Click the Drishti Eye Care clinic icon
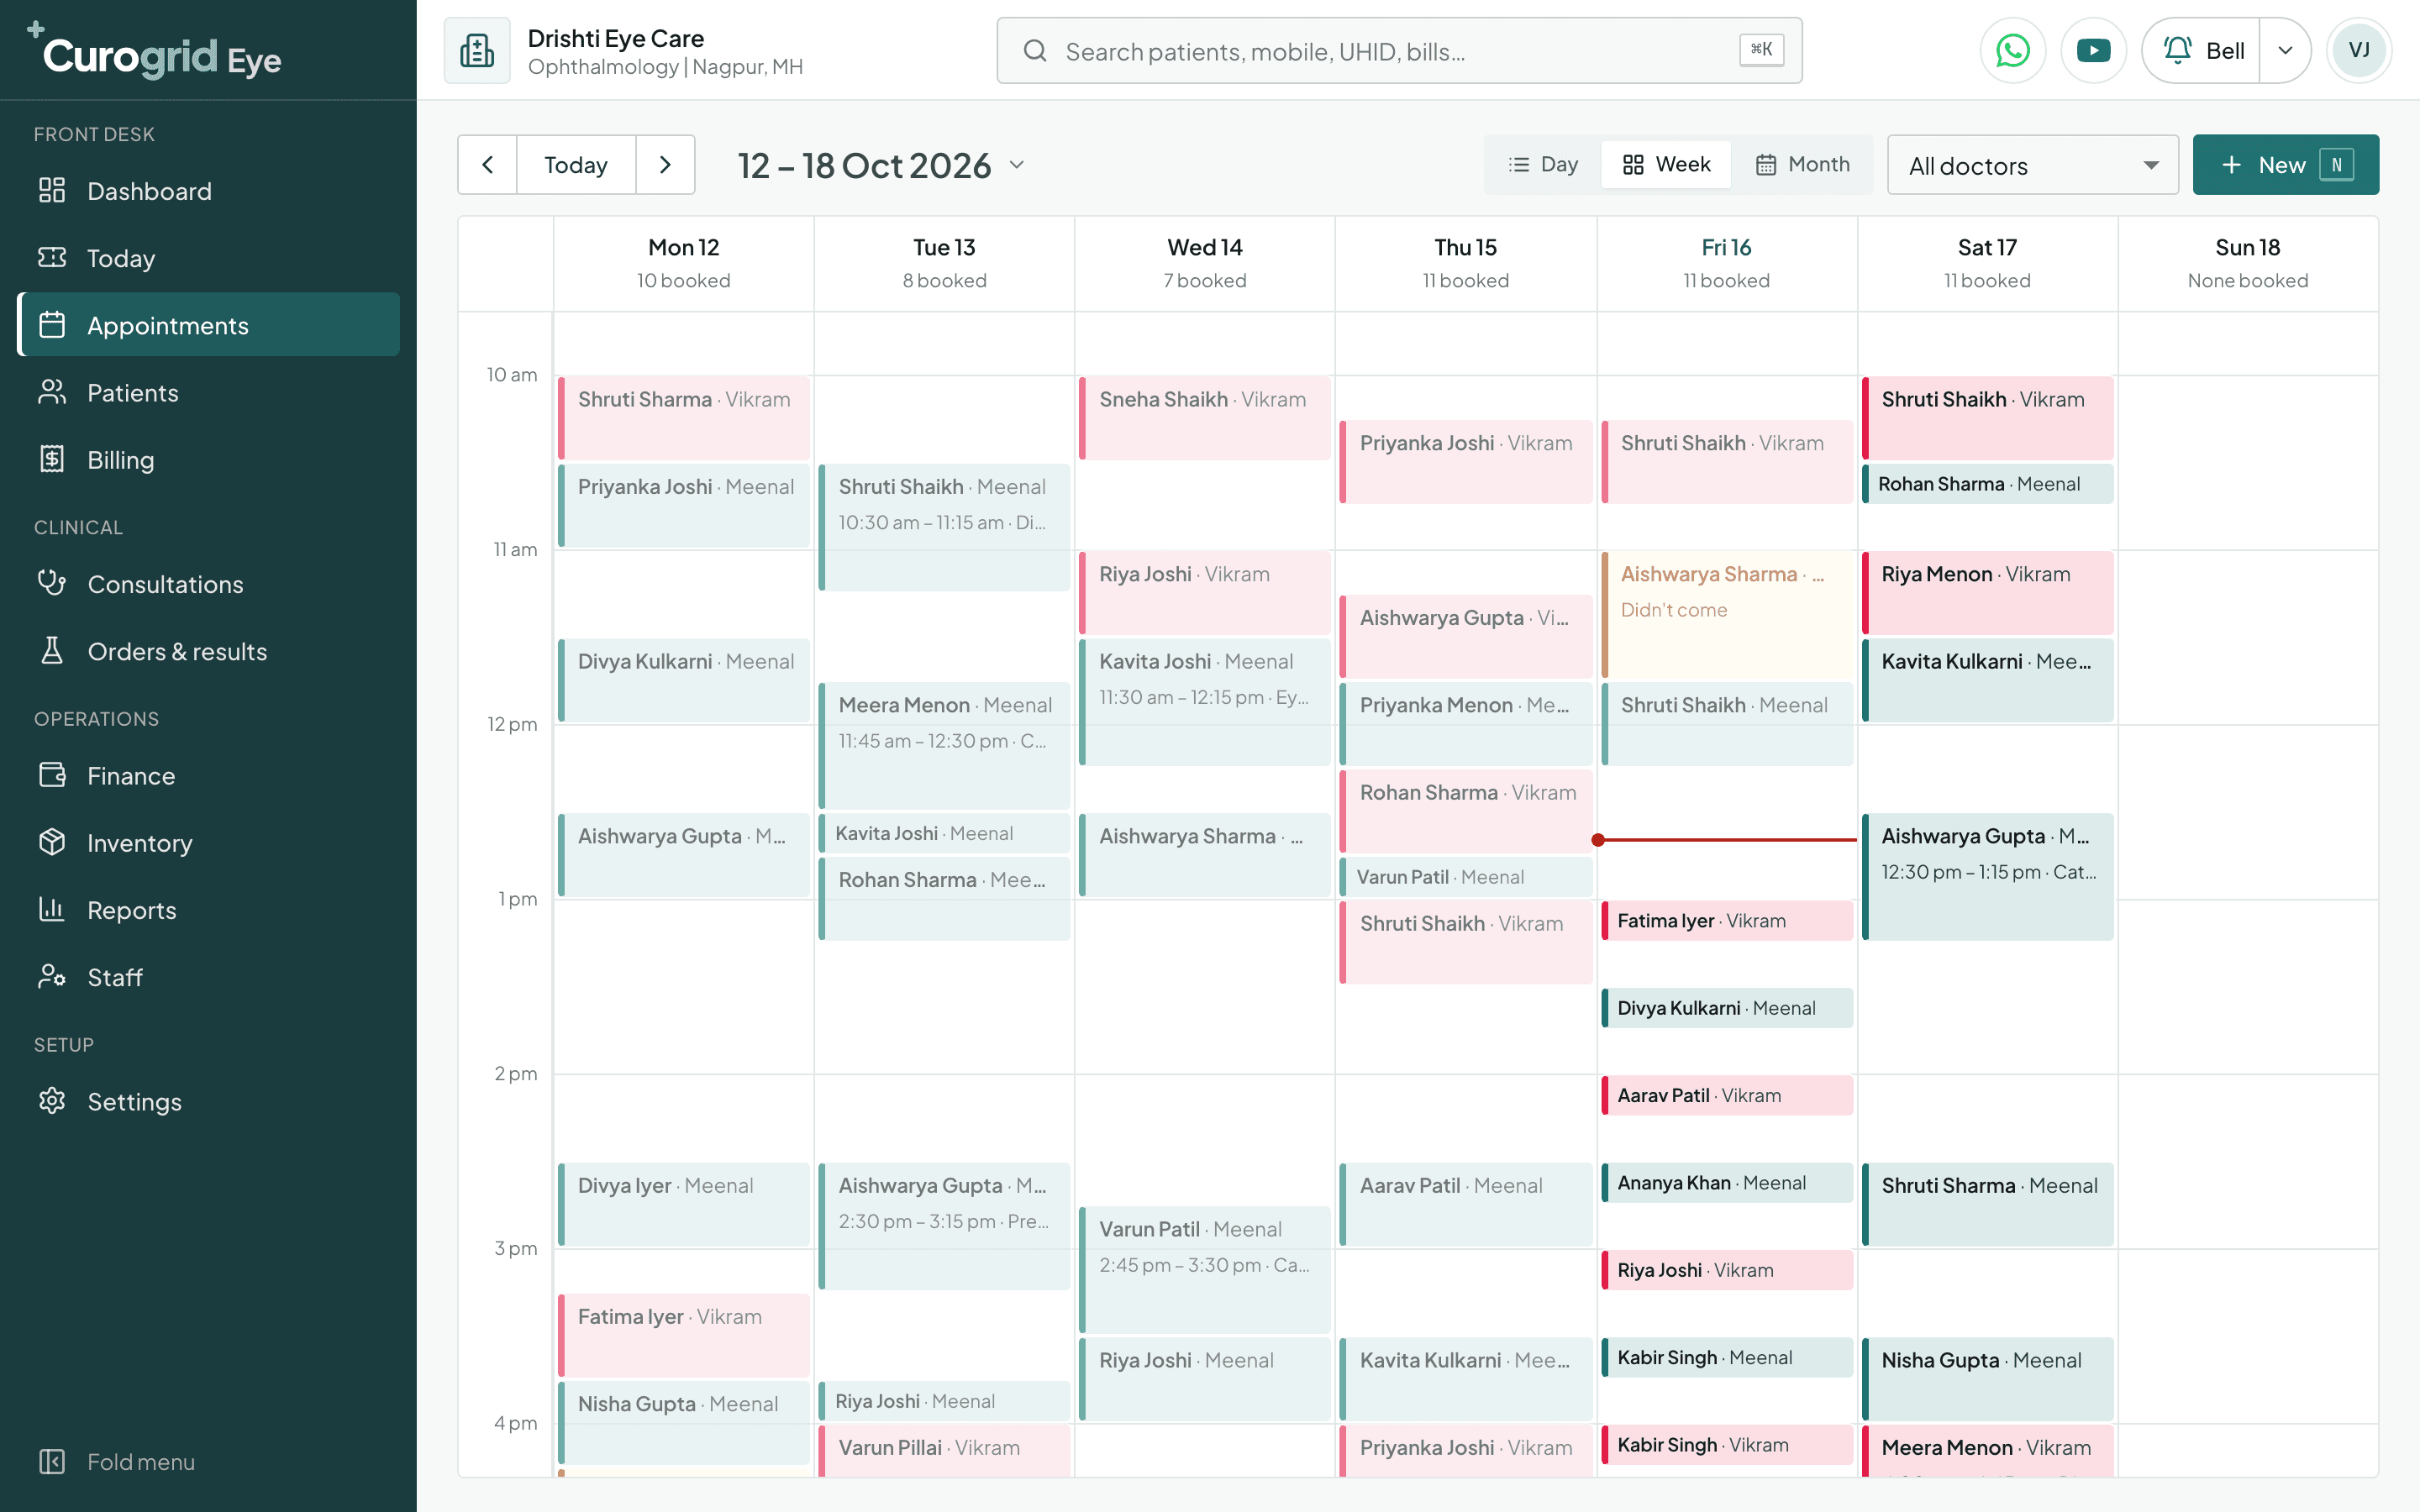Screen dimensions: 2420x1512 pos(477,50)
